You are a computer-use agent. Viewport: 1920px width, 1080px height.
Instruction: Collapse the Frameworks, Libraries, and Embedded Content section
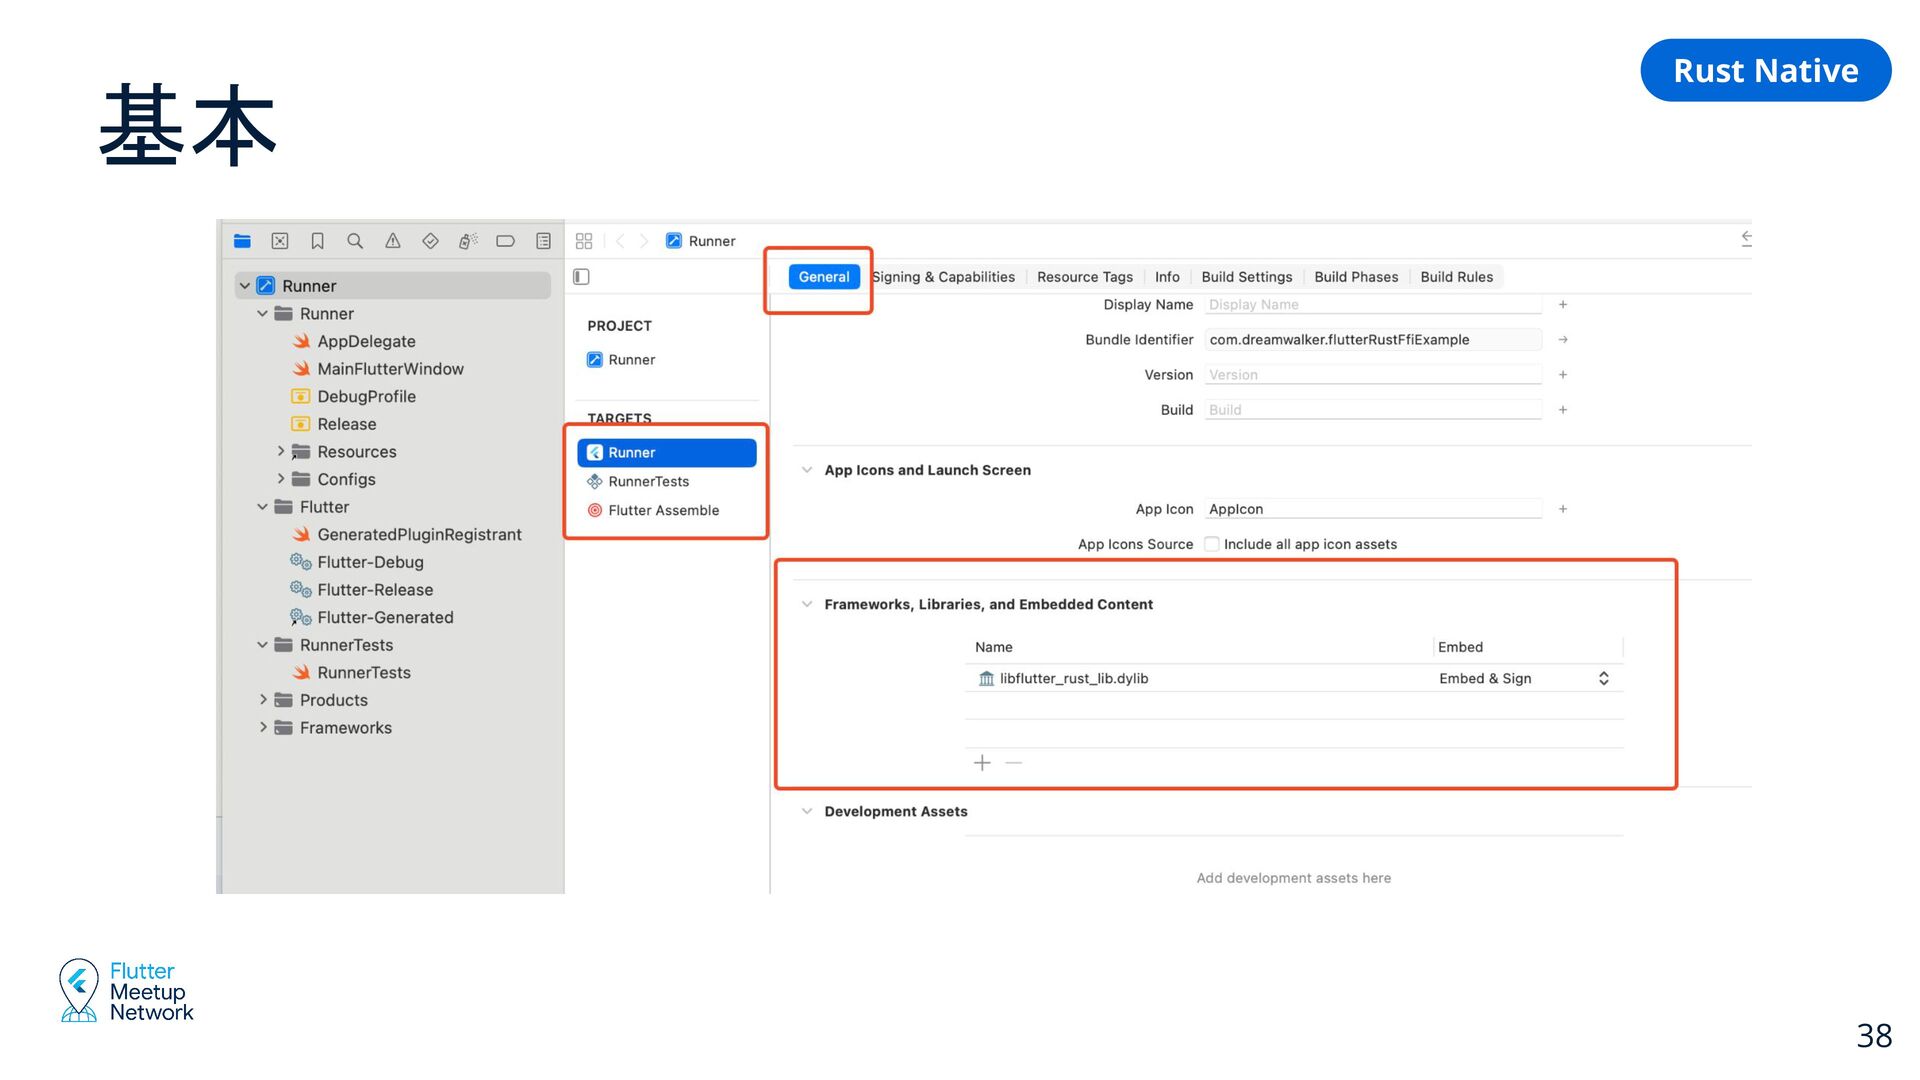807,604
